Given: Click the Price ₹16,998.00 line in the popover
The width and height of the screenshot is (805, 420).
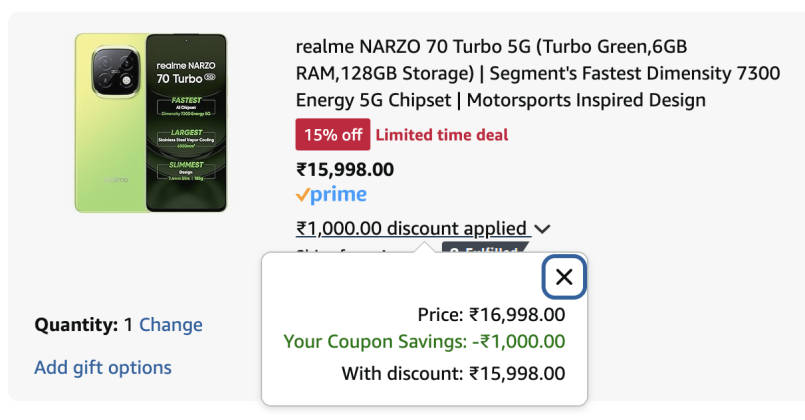Looking at the screenshot, I should tap(491, 315).
